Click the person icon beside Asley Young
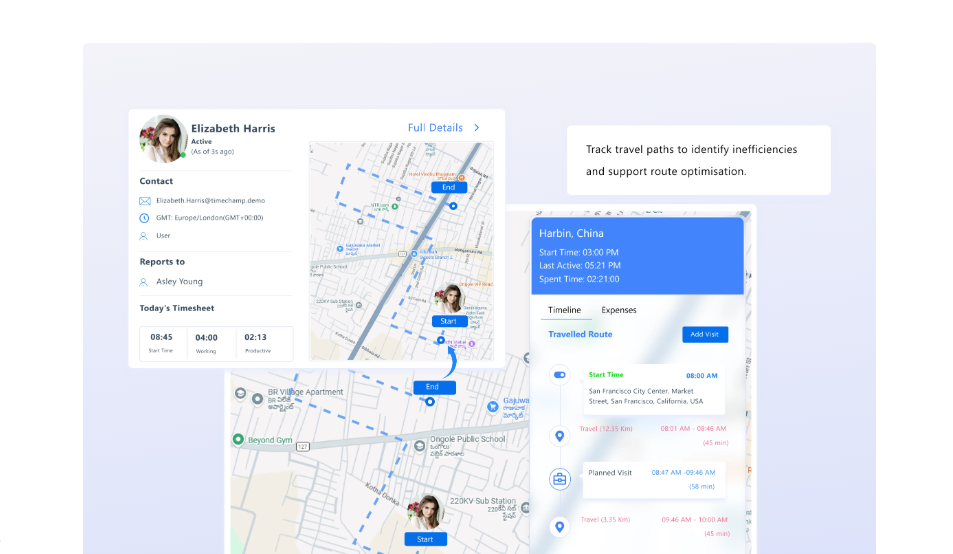This screenshot has height=554, width=953. click(143, 282)
